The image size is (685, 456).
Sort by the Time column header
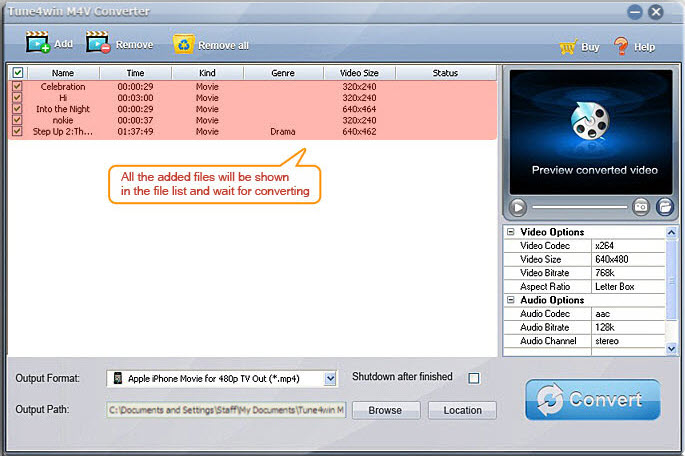(135, 73)
